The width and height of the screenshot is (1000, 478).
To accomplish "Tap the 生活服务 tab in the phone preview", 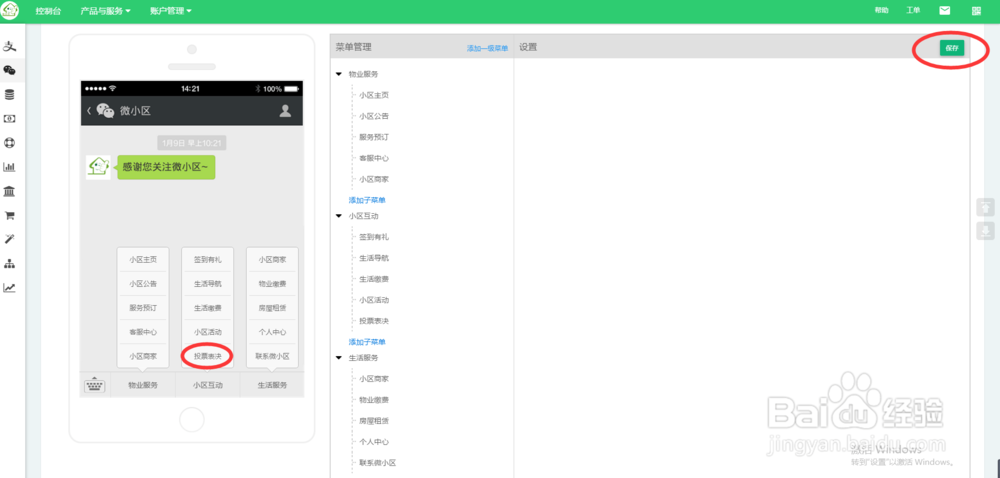I will tap(272, 385).
